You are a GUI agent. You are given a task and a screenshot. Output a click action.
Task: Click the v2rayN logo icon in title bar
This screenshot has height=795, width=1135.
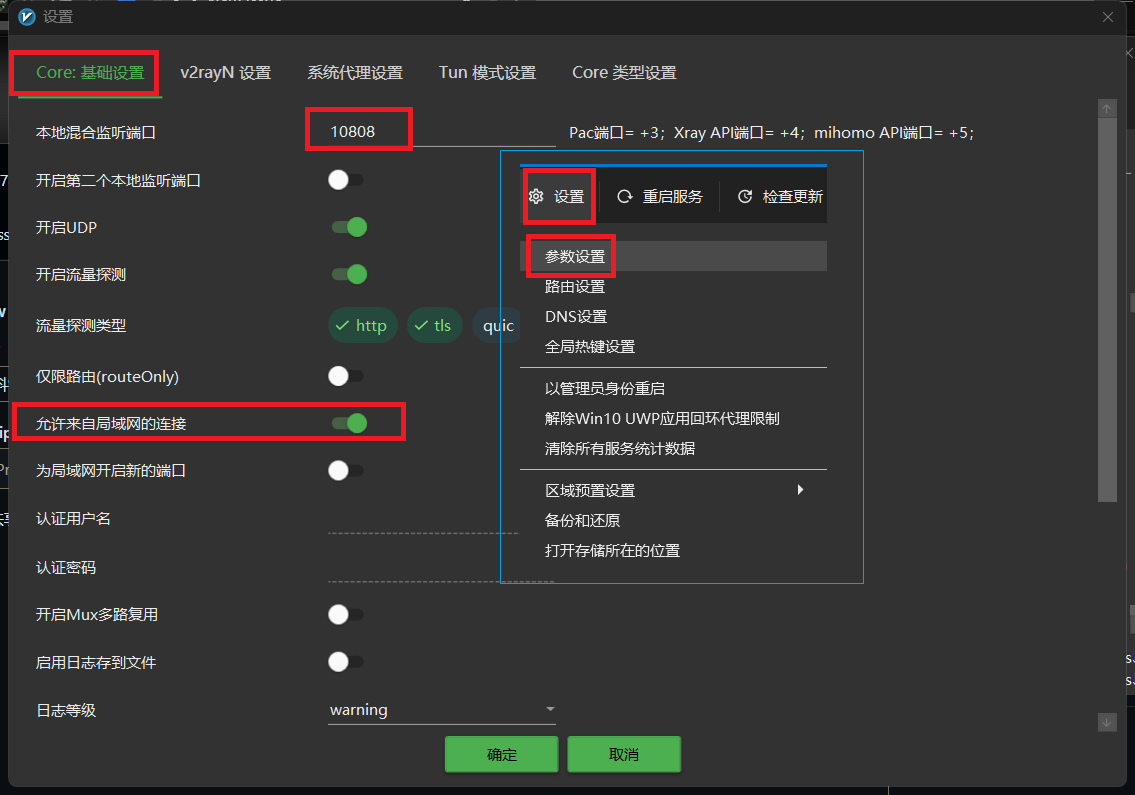(27, 17)
